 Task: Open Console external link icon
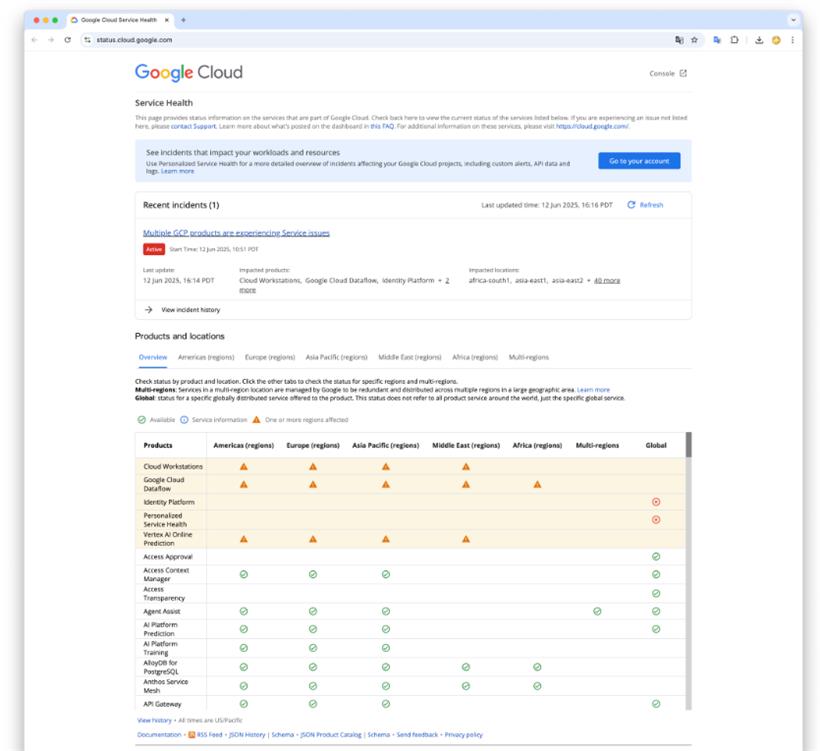click(x=683, y=73)
